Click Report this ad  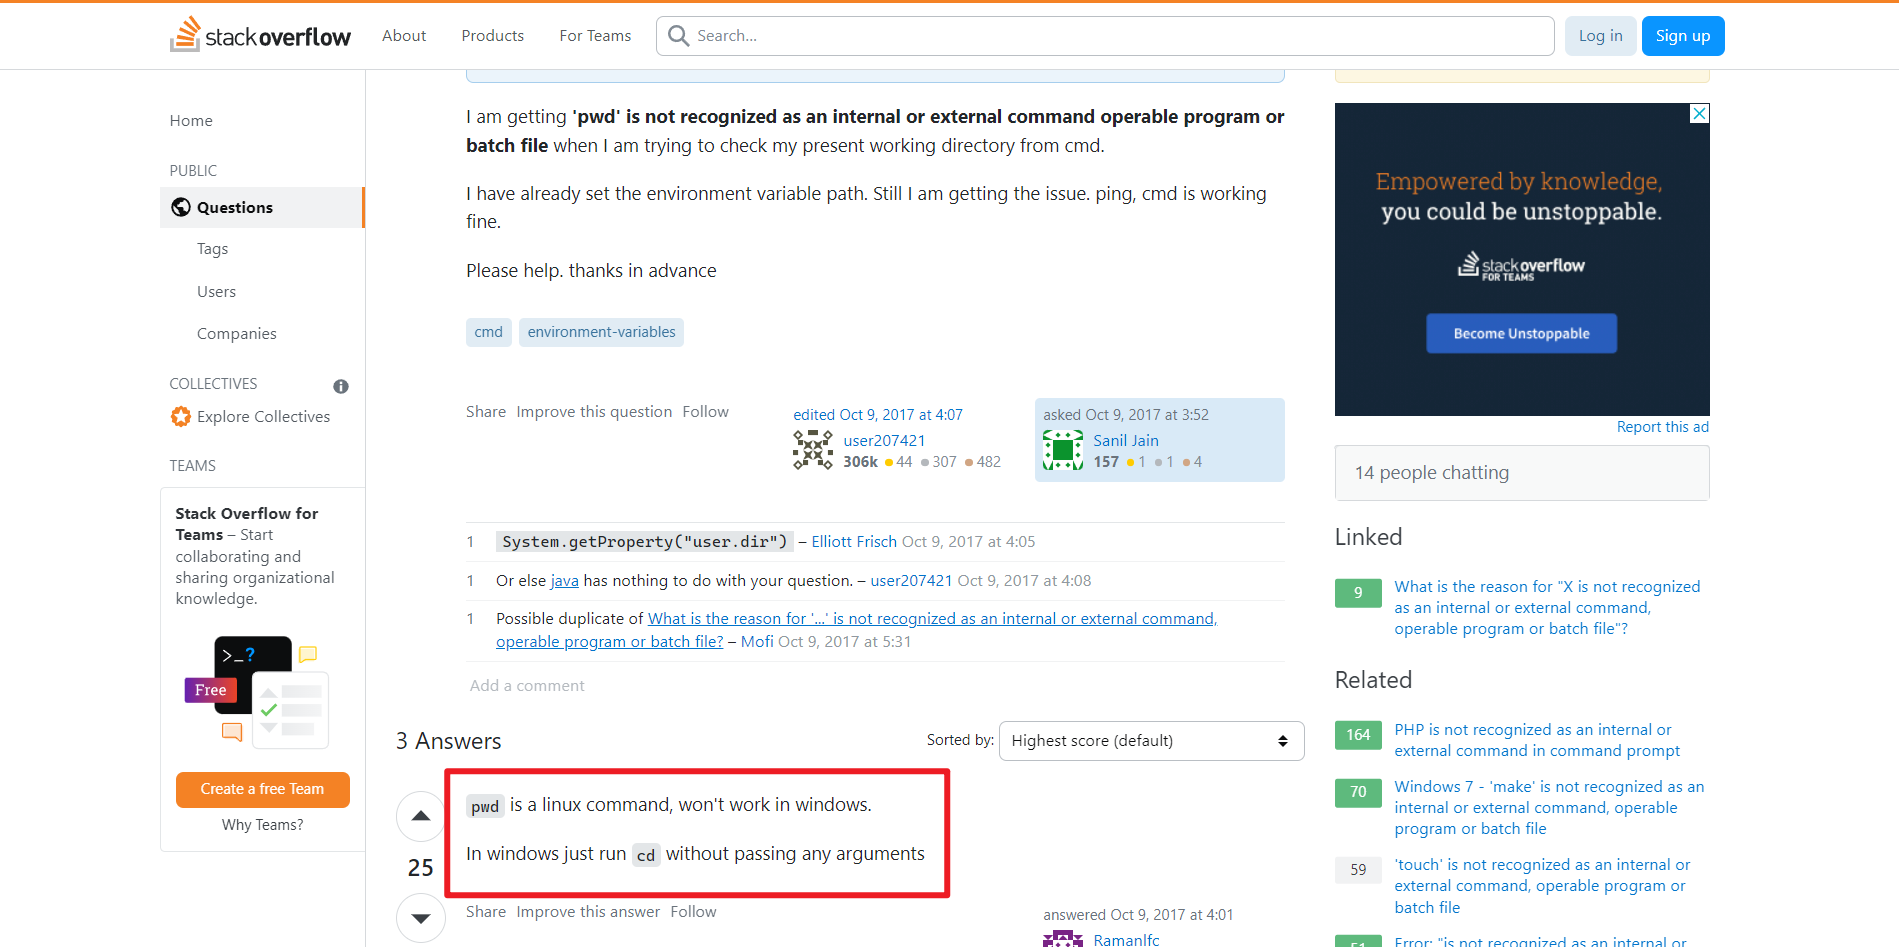click(1663, 427)
